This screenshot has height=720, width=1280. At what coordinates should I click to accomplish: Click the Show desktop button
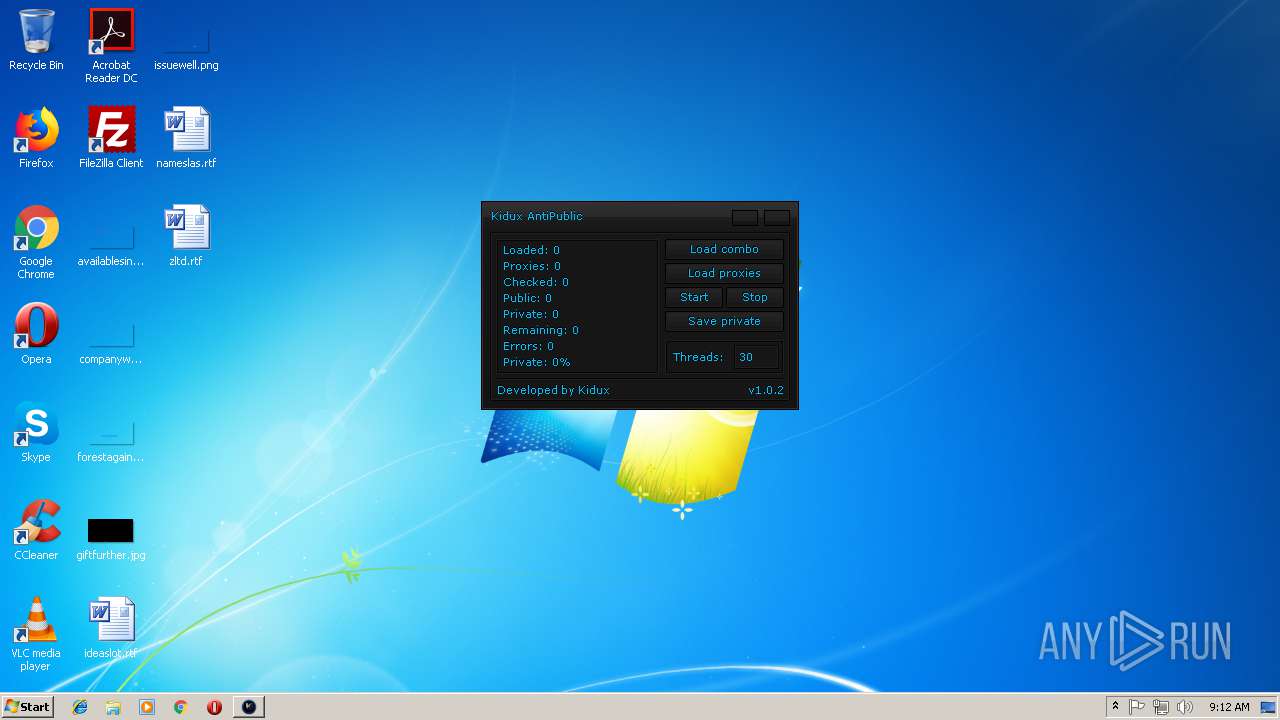coord(1269,707)
